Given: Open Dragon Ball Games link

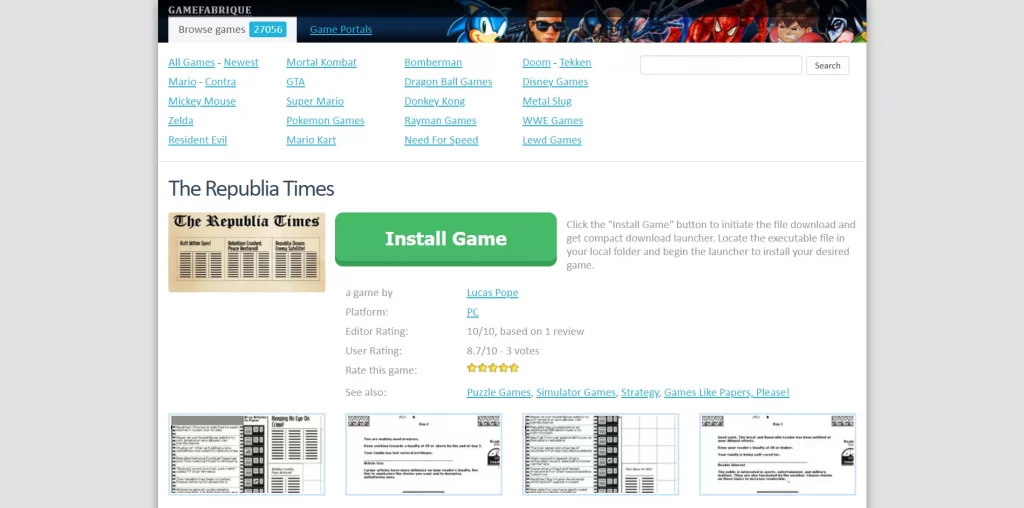Looking at the screenshot, I should pos(448,82).
